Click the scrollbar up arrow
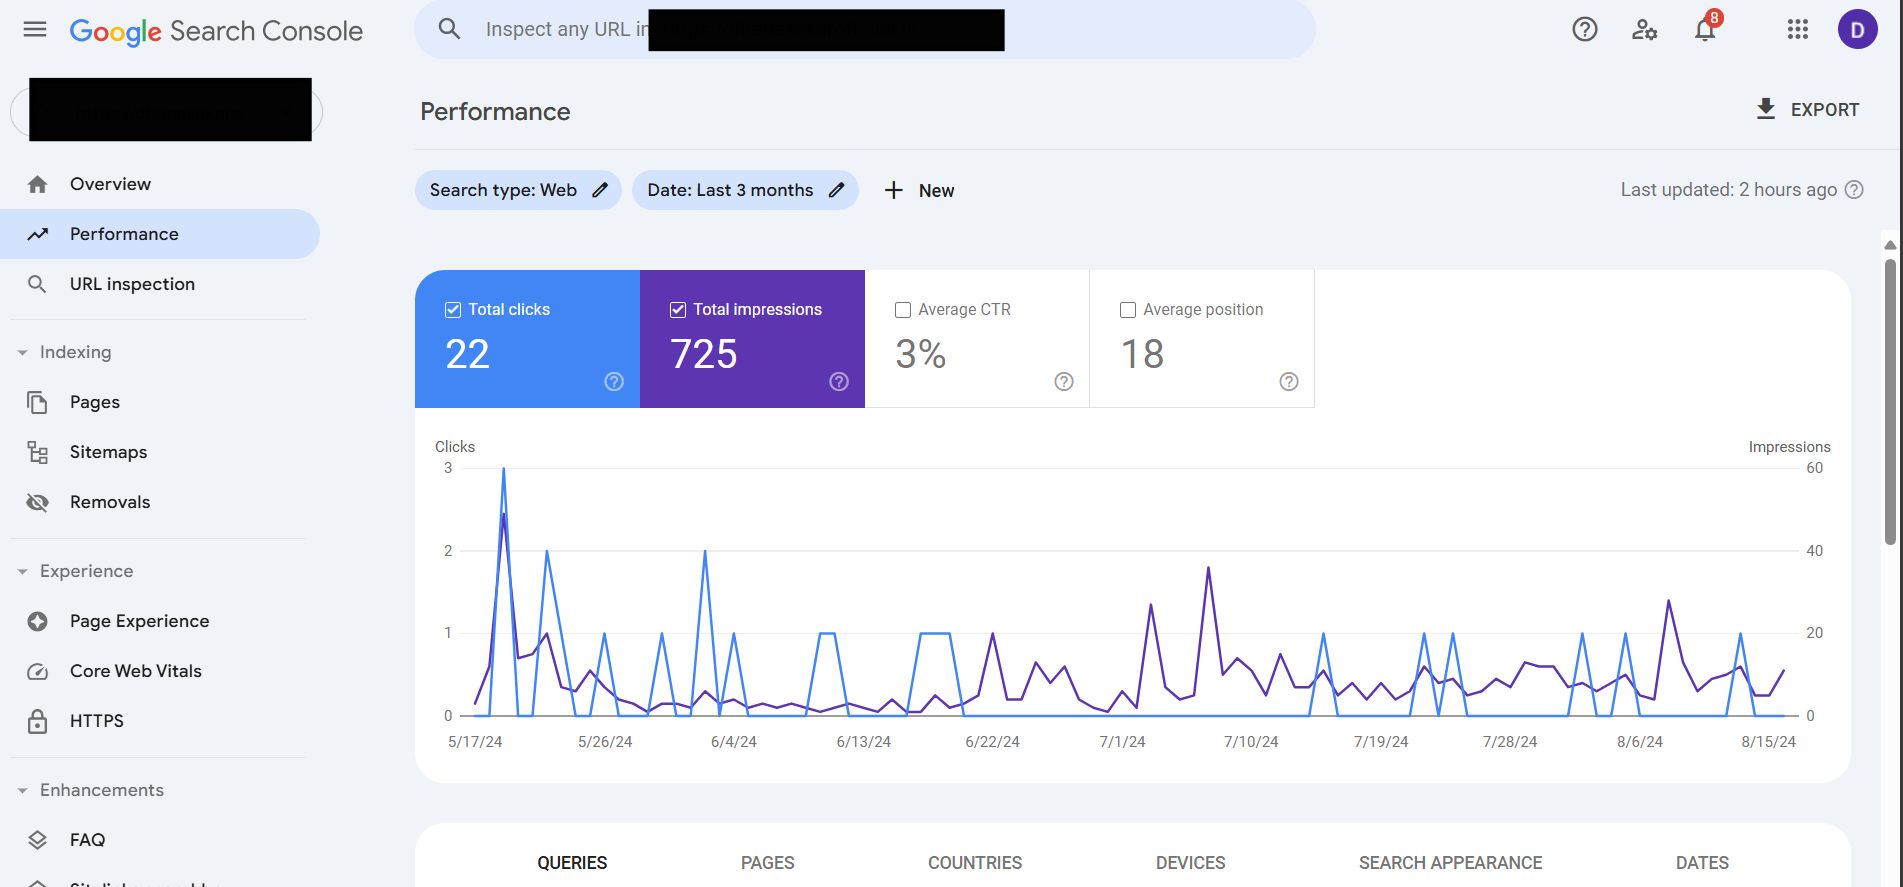The height and width of the screenshot is (887, 1903). [1890, 245]
